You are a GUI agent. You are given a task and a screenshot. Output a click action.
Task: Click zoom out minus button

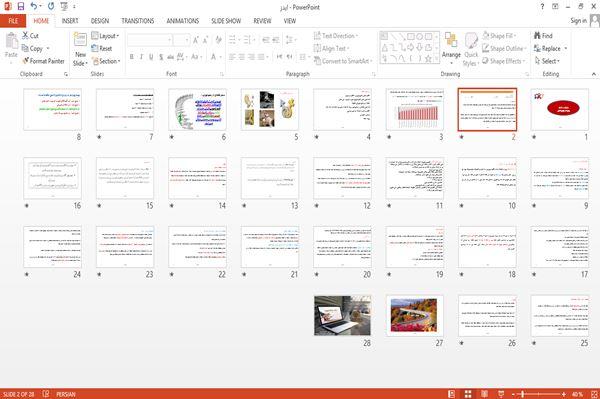pos(514,394)
